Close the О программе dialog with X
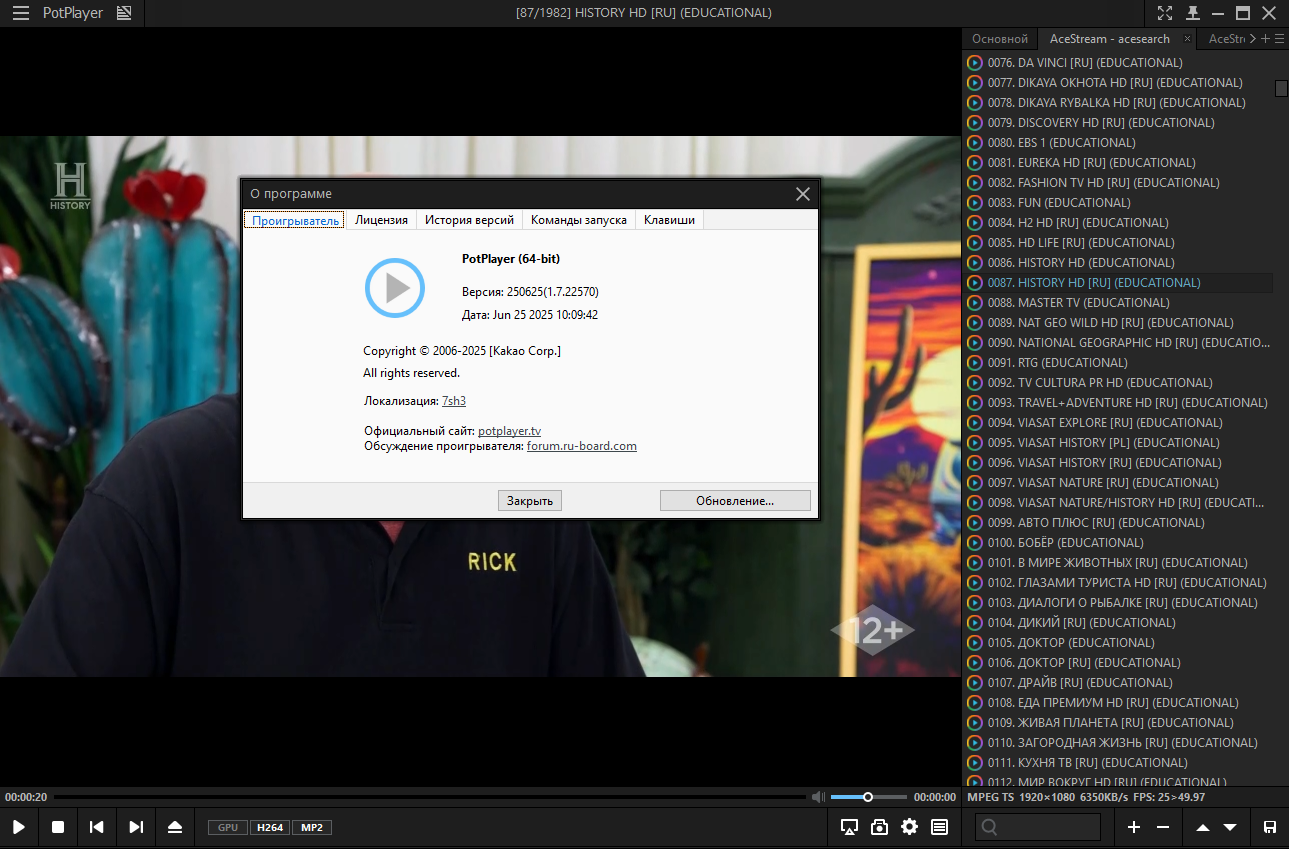1289x849 pixels. click(x=803, y=194)
